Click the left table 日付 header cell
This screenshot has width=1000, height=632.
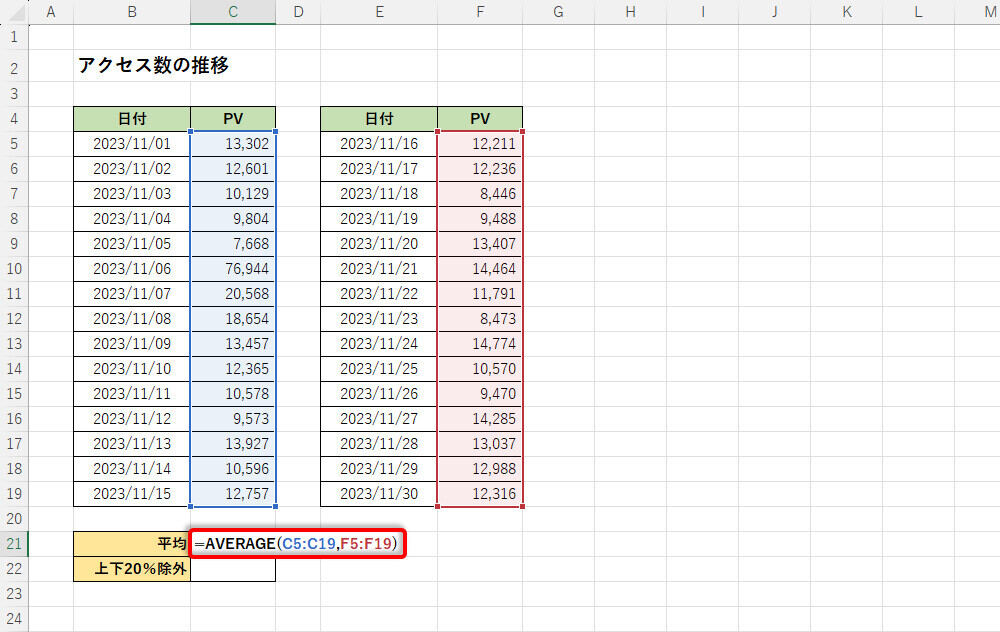(132, 119)
